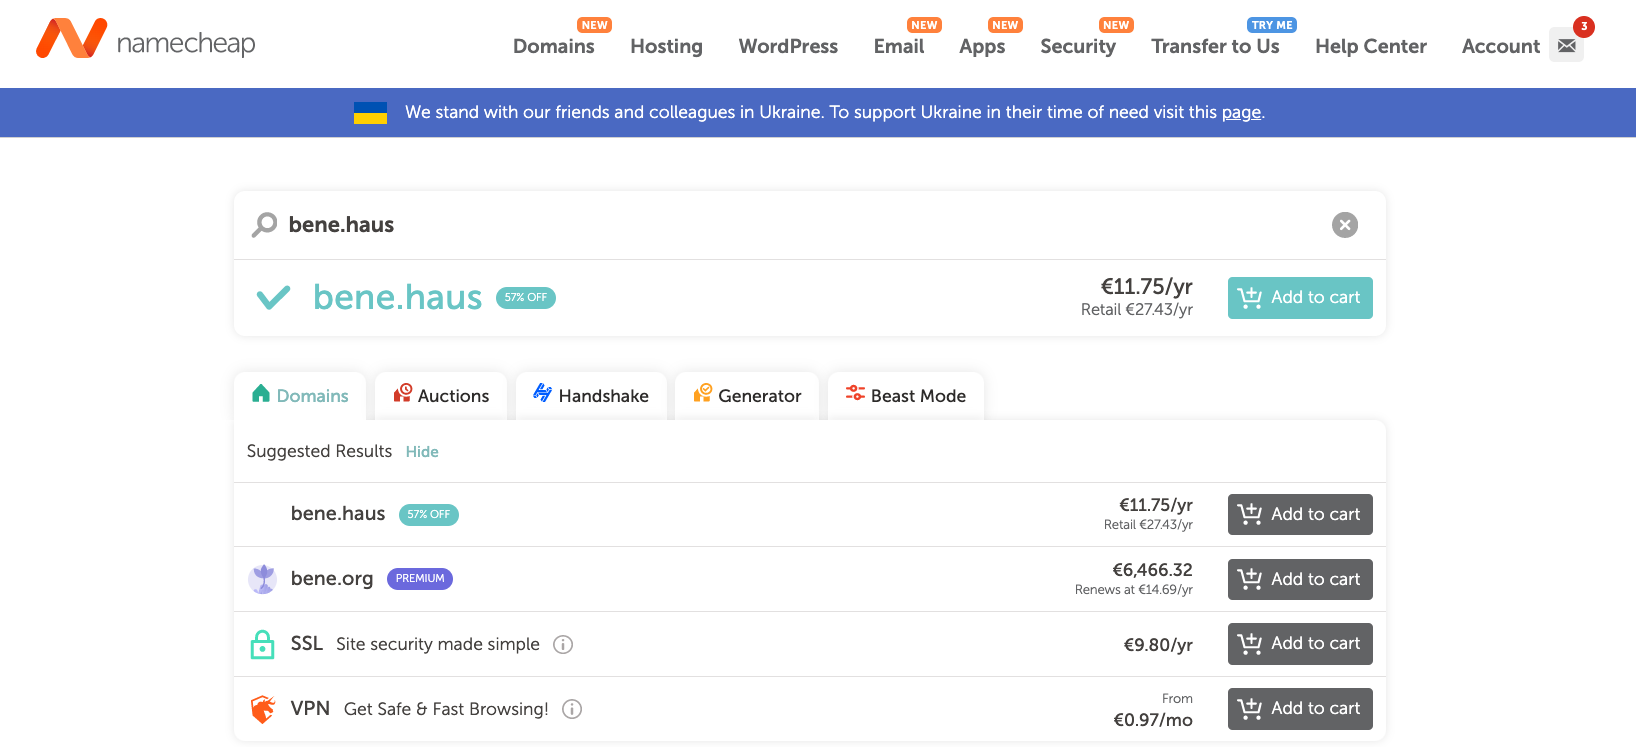This screenshot has width=1636, height=747.
Task: Select the Domains results tab
Action: [300, 396]
